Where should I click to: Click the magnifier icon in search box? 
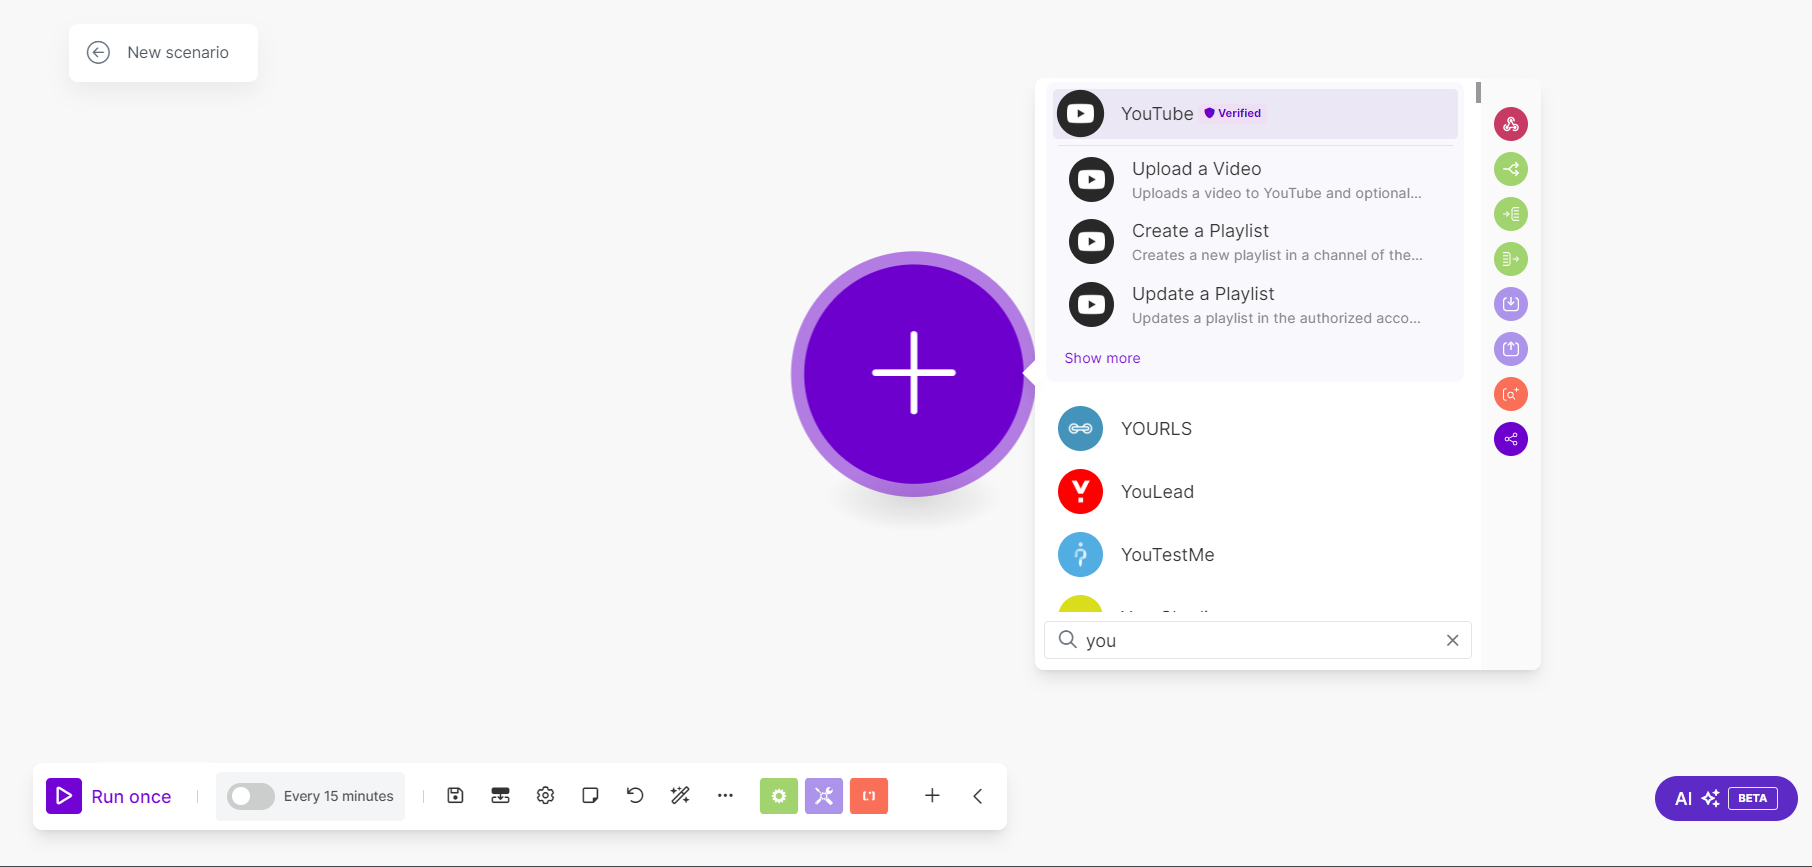(x=1067, y=640)
